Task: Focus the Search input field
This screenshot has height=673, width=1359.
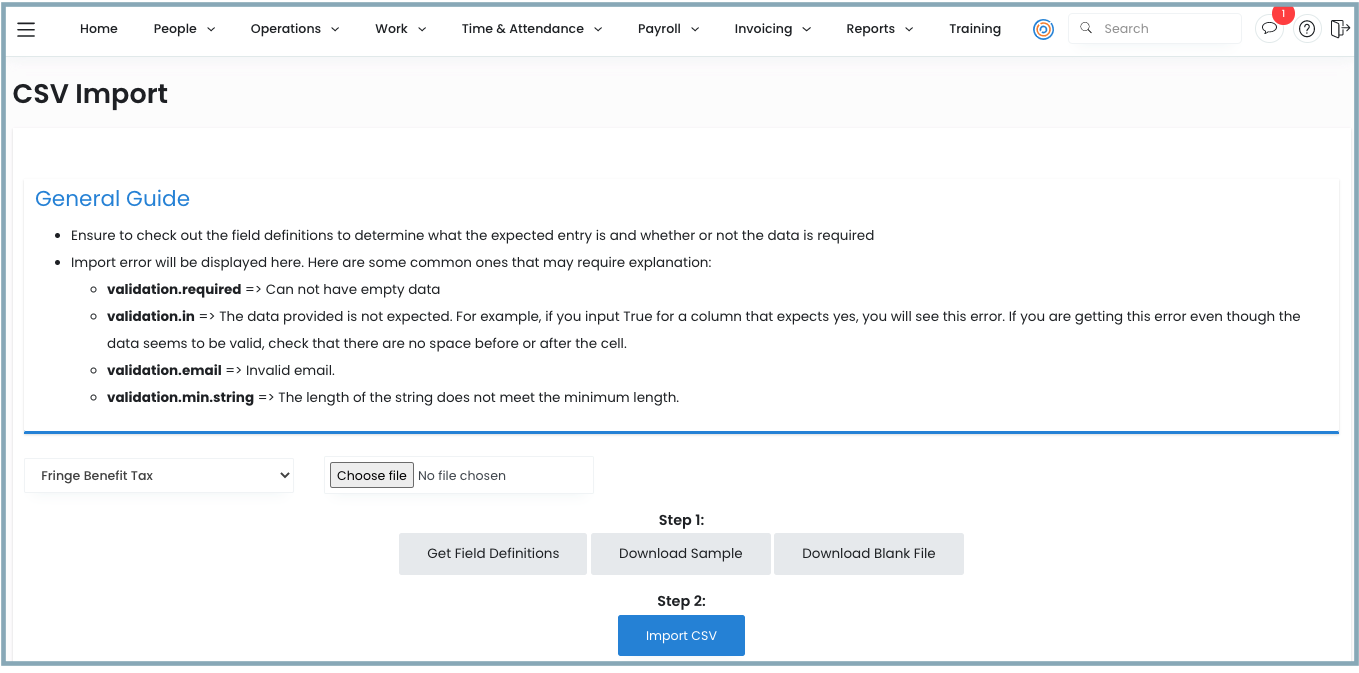Action: [x=1165, y=29]
